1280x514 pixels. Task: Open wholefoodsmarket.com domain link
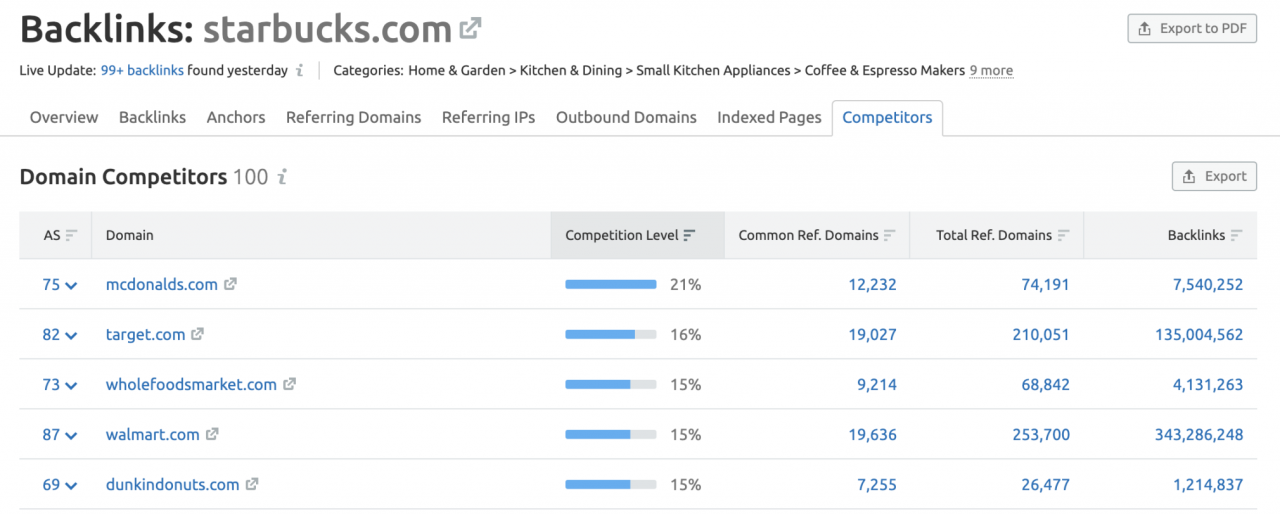pyautogui.click(x=191, y=384)
